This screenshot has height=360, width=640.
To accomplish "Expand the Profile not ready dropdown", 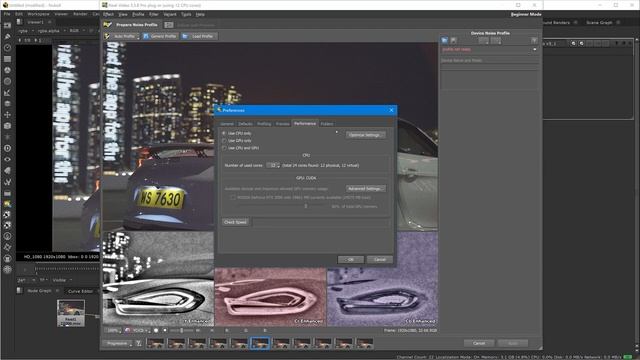I will [x=535, y=49].
